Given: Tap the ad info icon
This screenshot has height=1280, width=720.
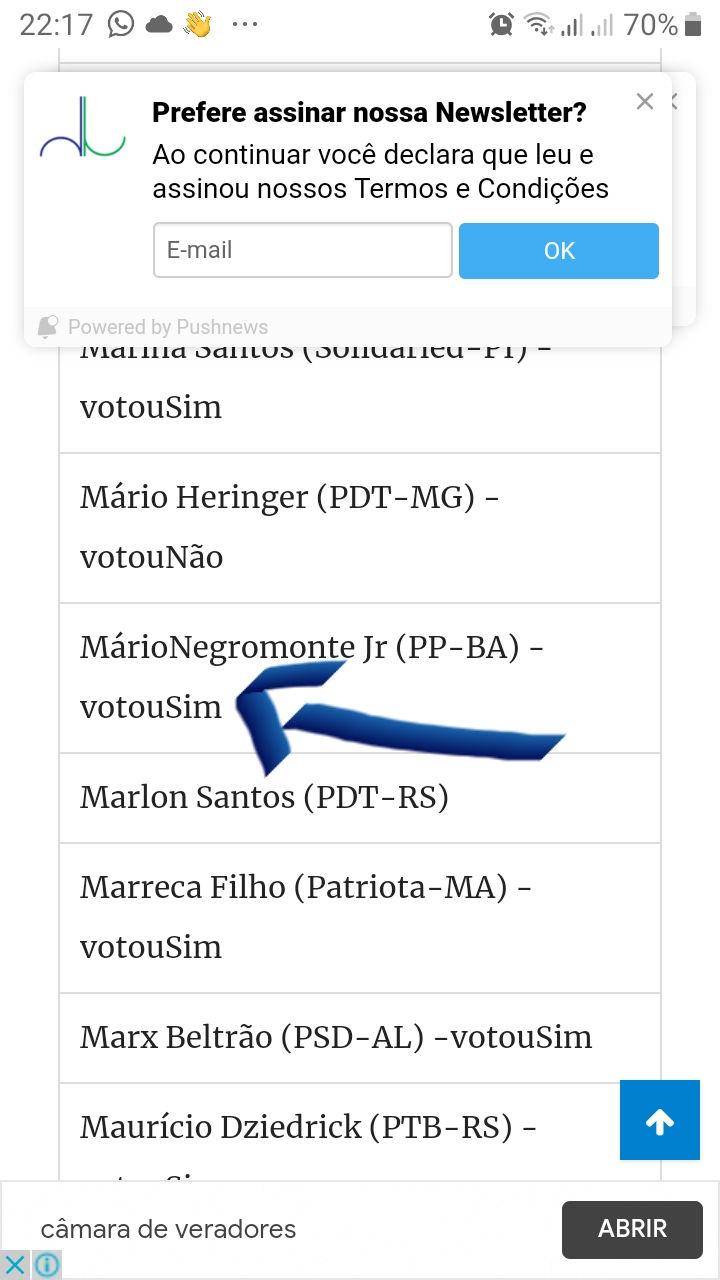Looking at the screenshot, I should point(46,1264).
